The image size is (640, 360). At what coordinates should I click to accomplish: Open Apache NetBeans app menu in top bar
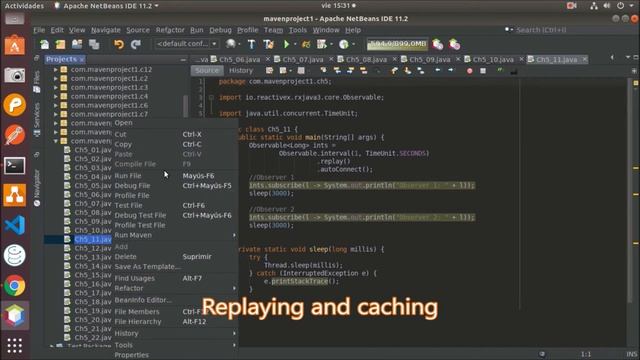coord(107,6)
